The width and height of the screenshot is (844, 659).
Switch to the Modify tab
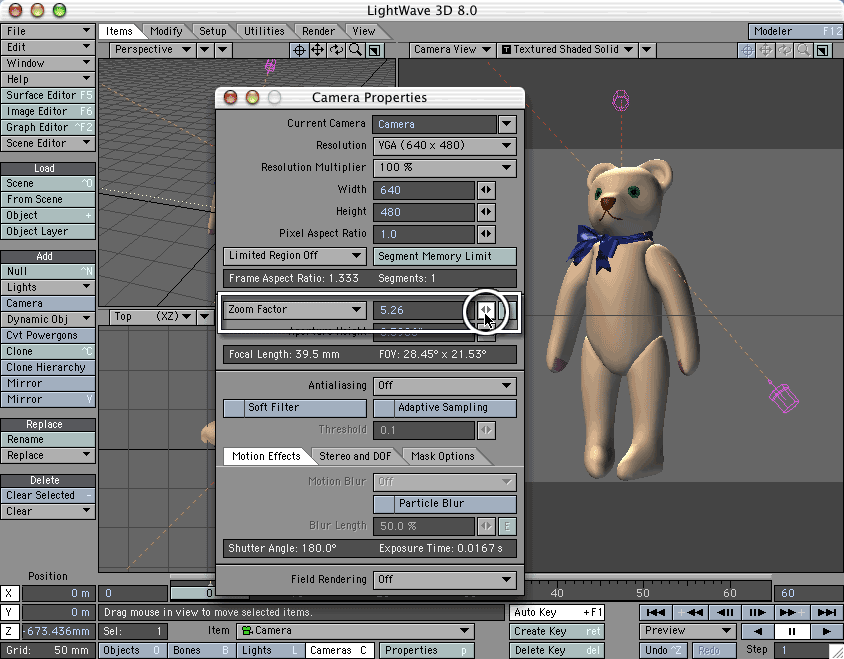click(x=166, y=31)
